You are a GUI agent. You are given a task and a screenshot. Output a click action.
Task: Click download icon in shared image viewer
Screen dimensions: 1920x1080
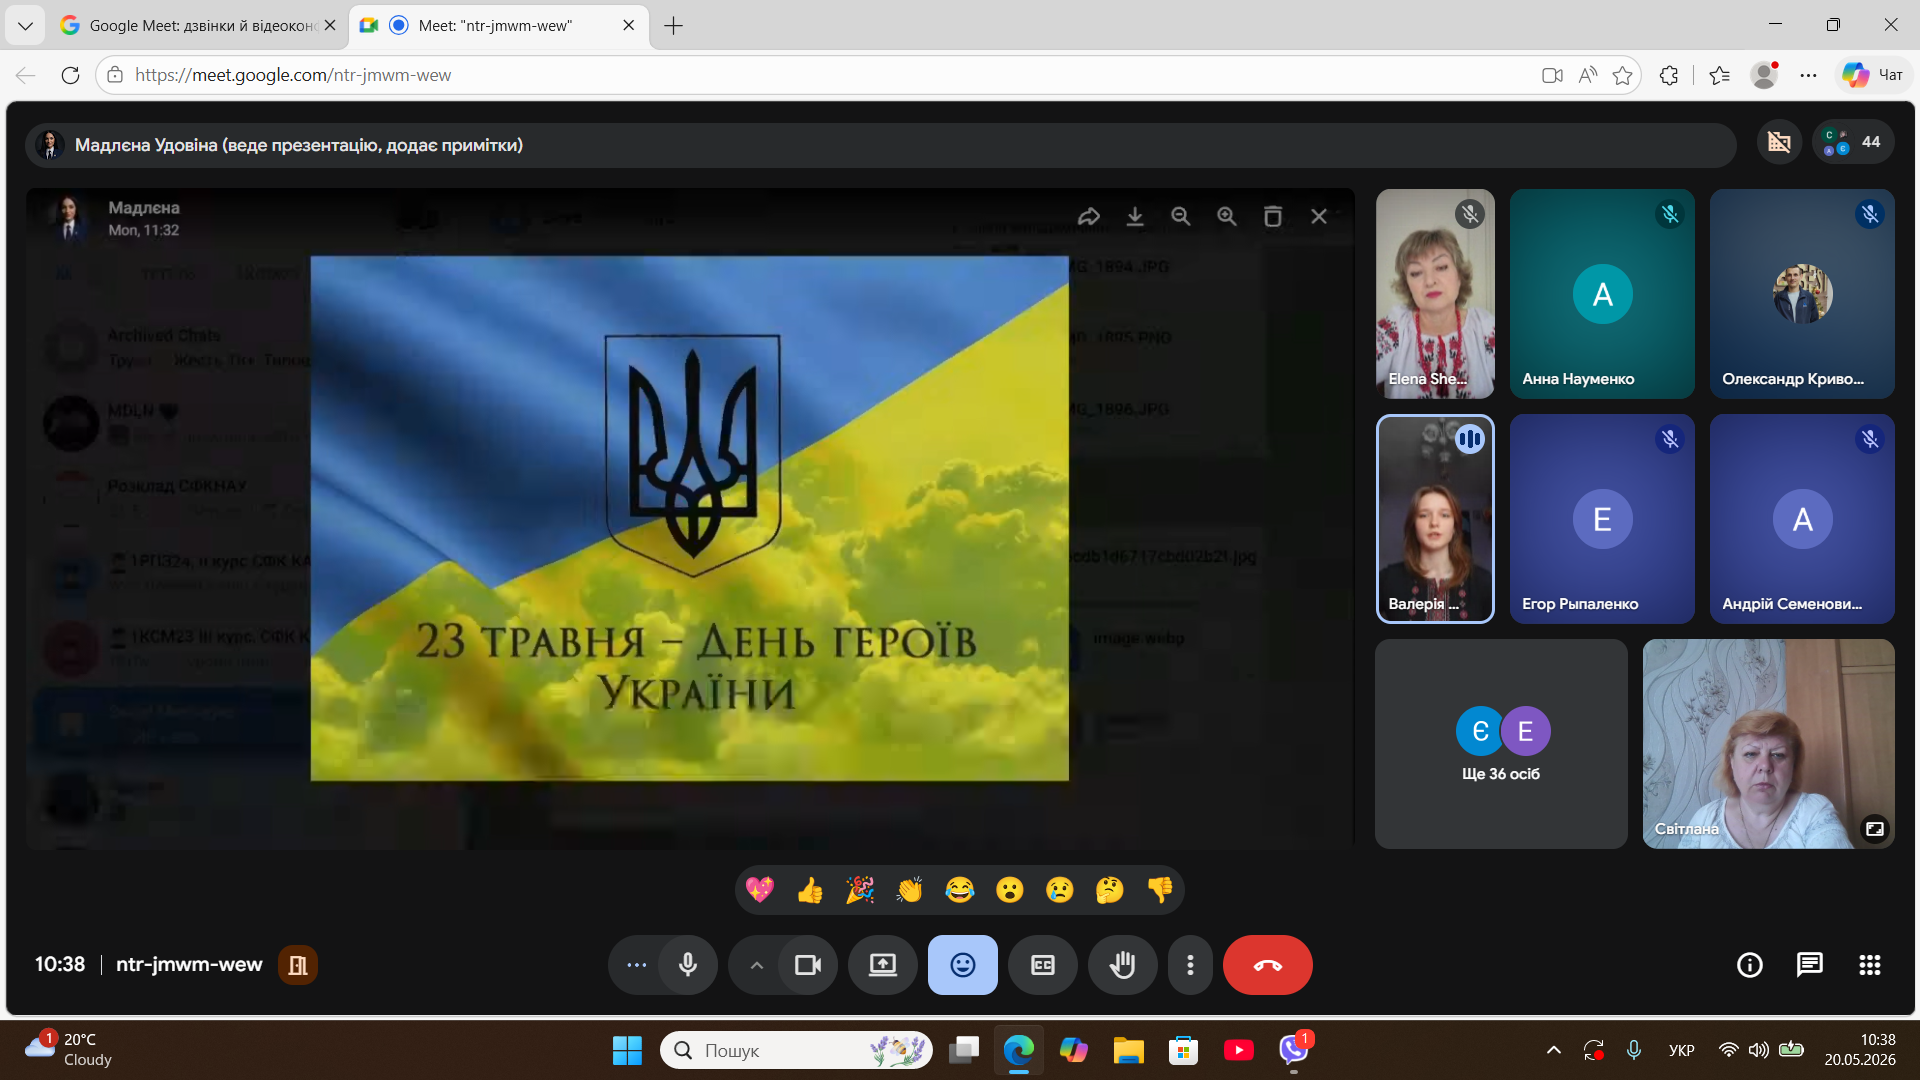[1135, 216]
